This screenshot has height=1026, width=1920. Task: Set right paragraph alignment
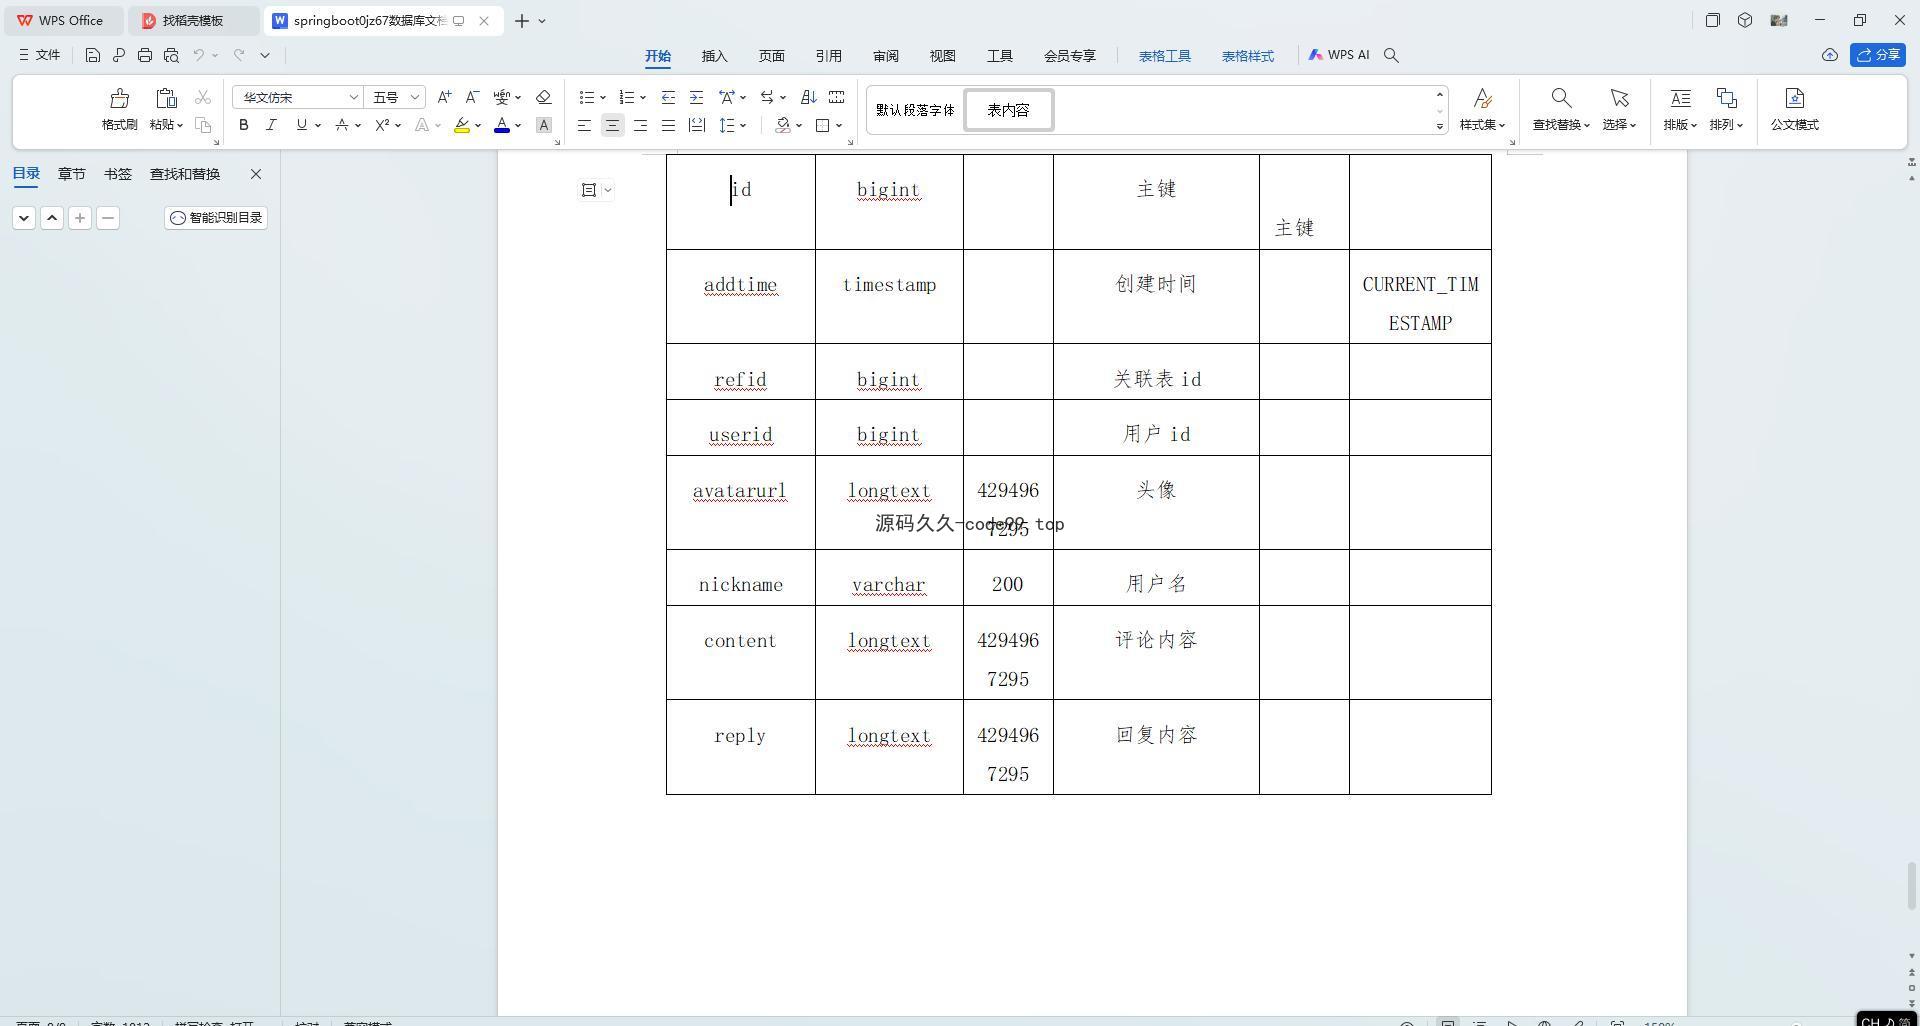[640, 125]
